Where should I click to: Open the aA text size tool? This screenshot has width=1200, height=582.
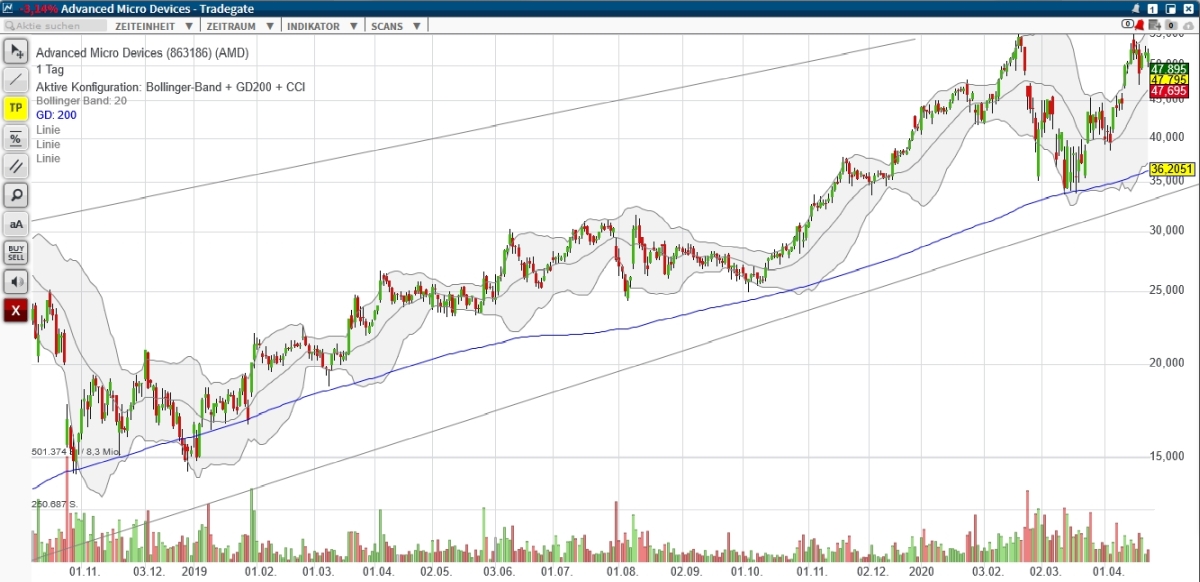[x=16, y=223]
